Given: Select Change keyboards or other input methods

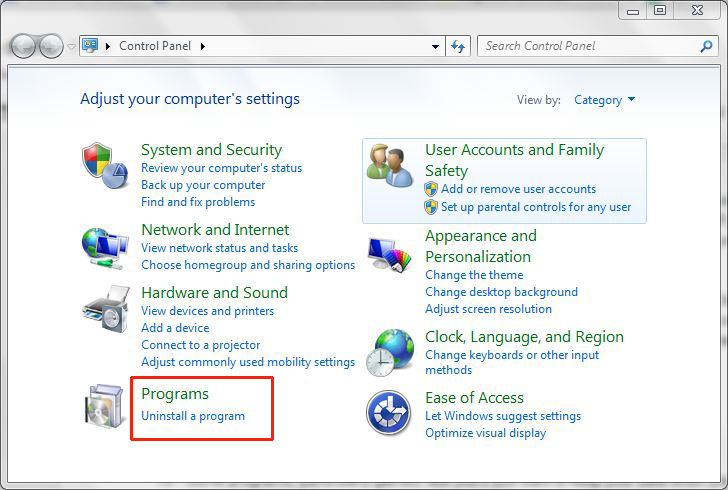Looking at the screenshot, I should [512, 362].
